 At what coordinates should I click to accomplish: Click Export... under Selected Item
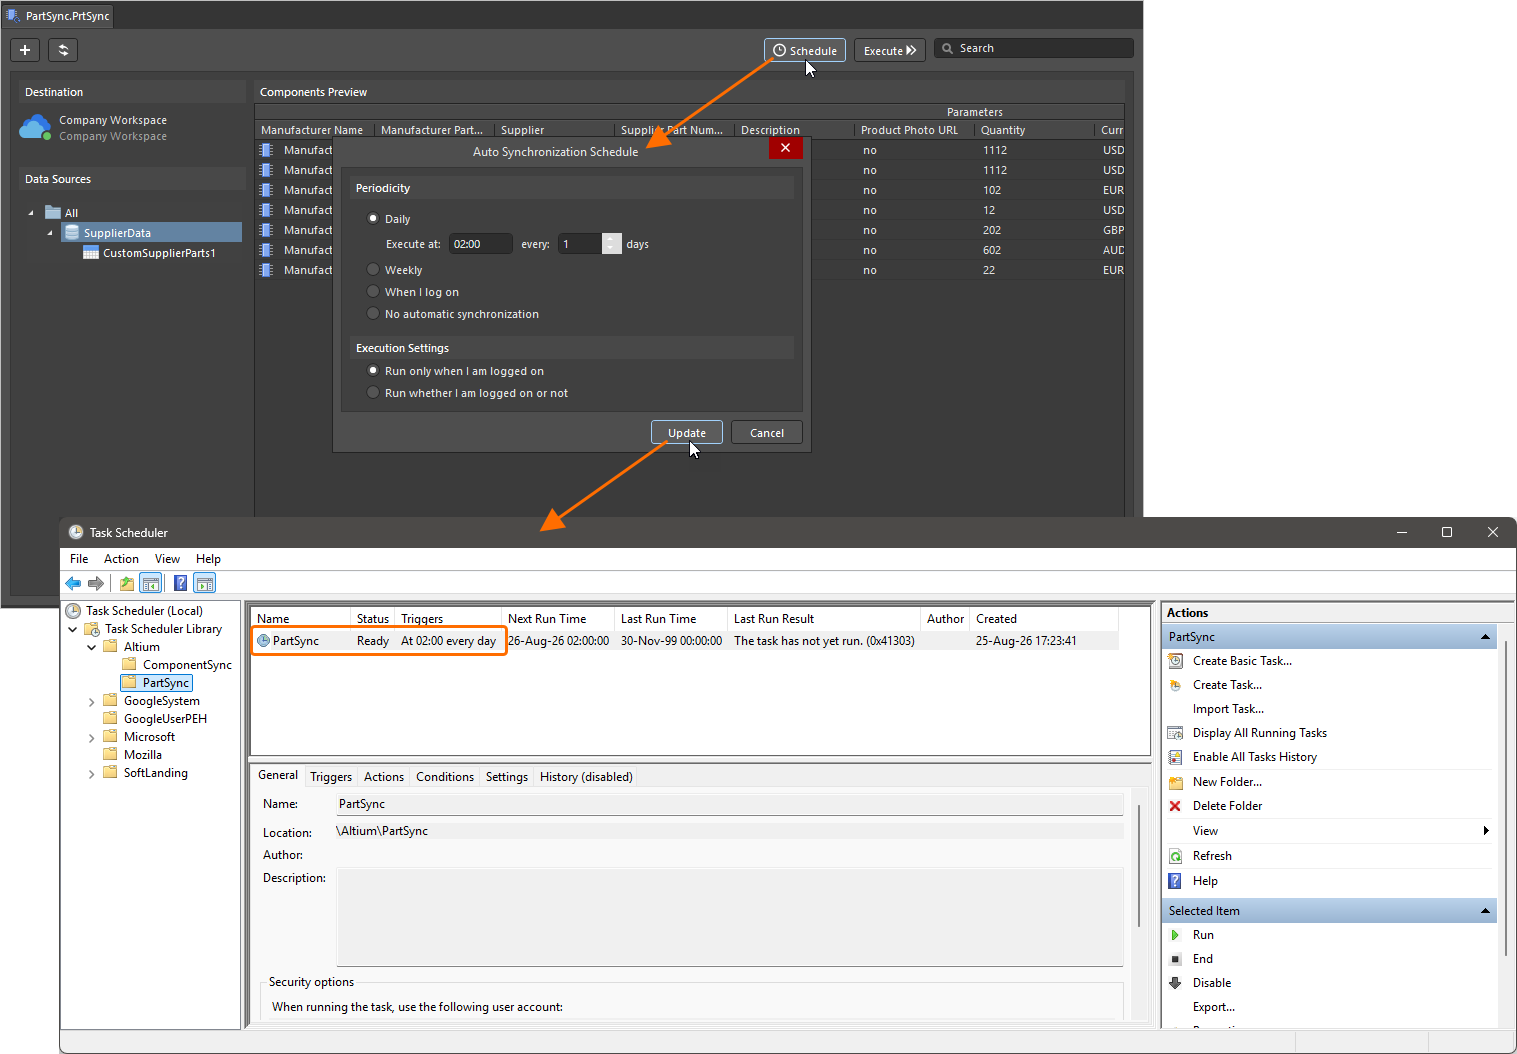click(x=1214, y=1007)
